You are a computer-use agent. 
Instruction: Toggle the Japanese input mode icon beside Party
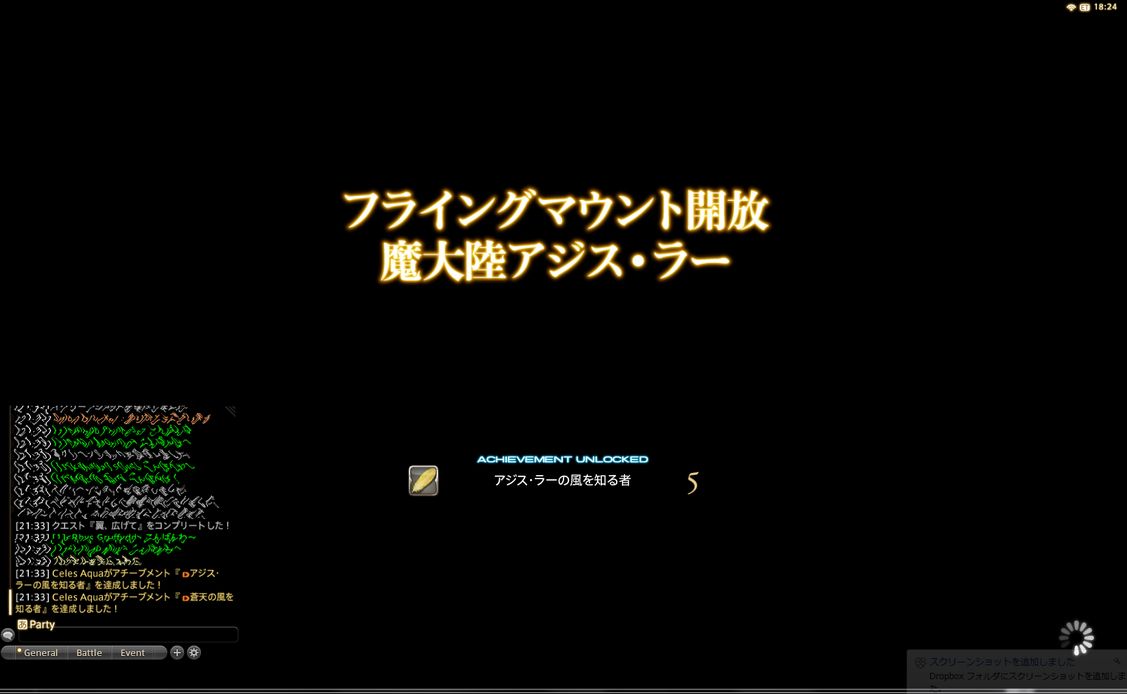click(22, 624)
